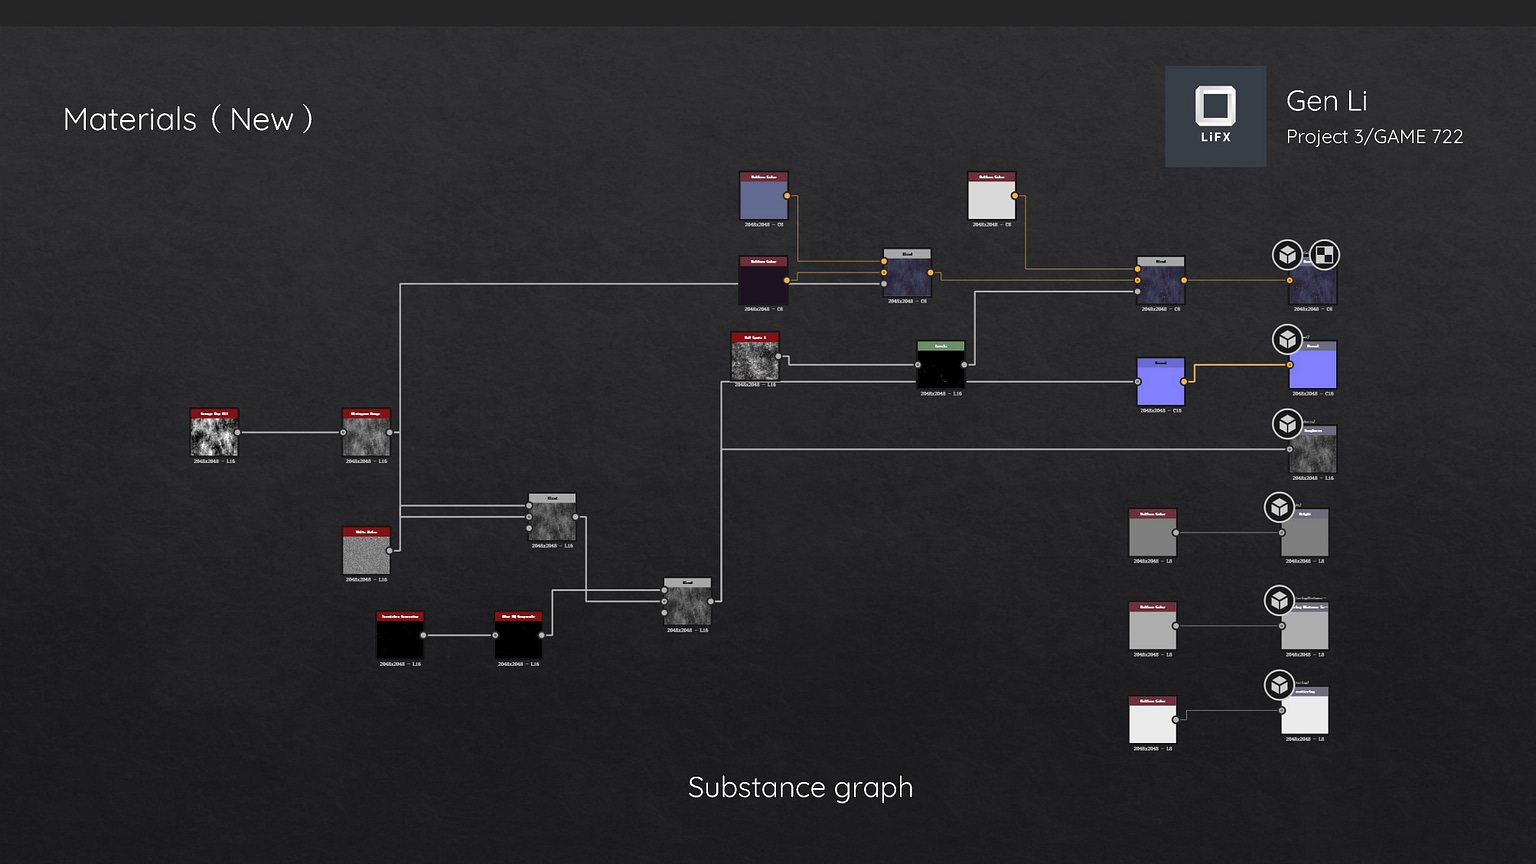Viewport: 1536px width, 864px height.
Task: Click the 'Materials ( New )' heading
Action: point(188,120)
